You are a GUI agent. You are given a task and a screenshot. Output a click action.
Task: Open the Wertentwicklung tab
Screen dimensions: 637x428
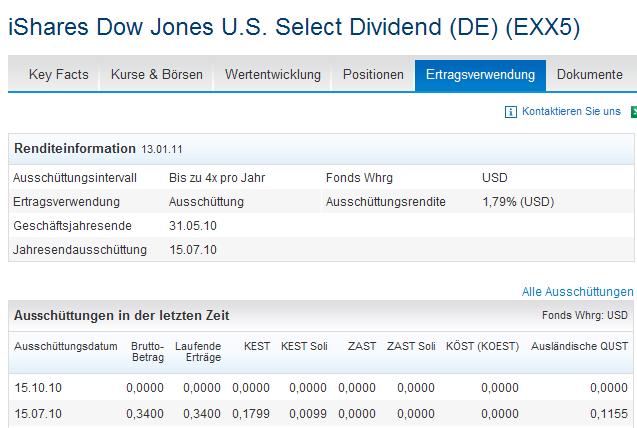pyautogui.click(x=273, y=75)
